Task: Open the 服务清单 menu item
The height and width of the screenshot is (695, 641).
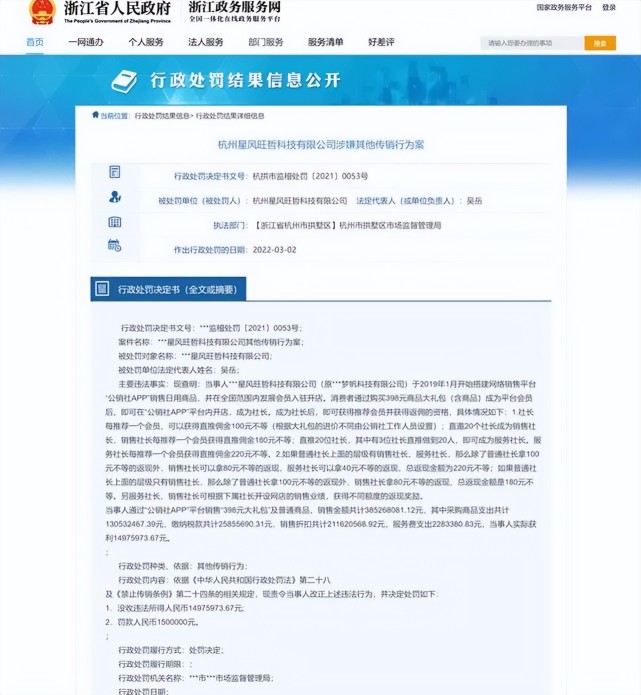Action: tap(325, 42)
